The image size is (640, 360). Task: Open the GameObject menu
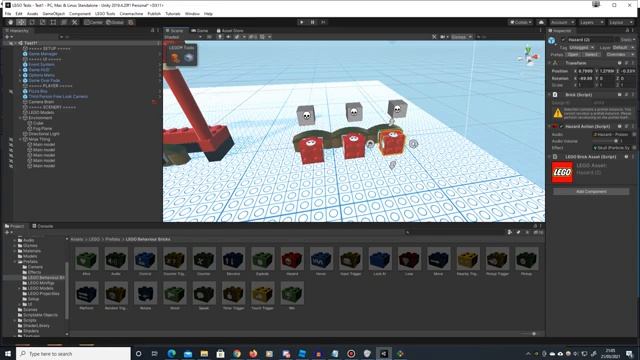53,13
